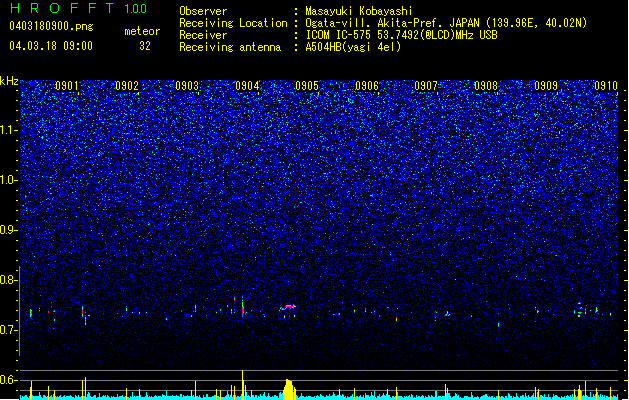Viewport: 629px width, 400px height.
Task: Click the 0910 time marker
Action: pos(606,86)
